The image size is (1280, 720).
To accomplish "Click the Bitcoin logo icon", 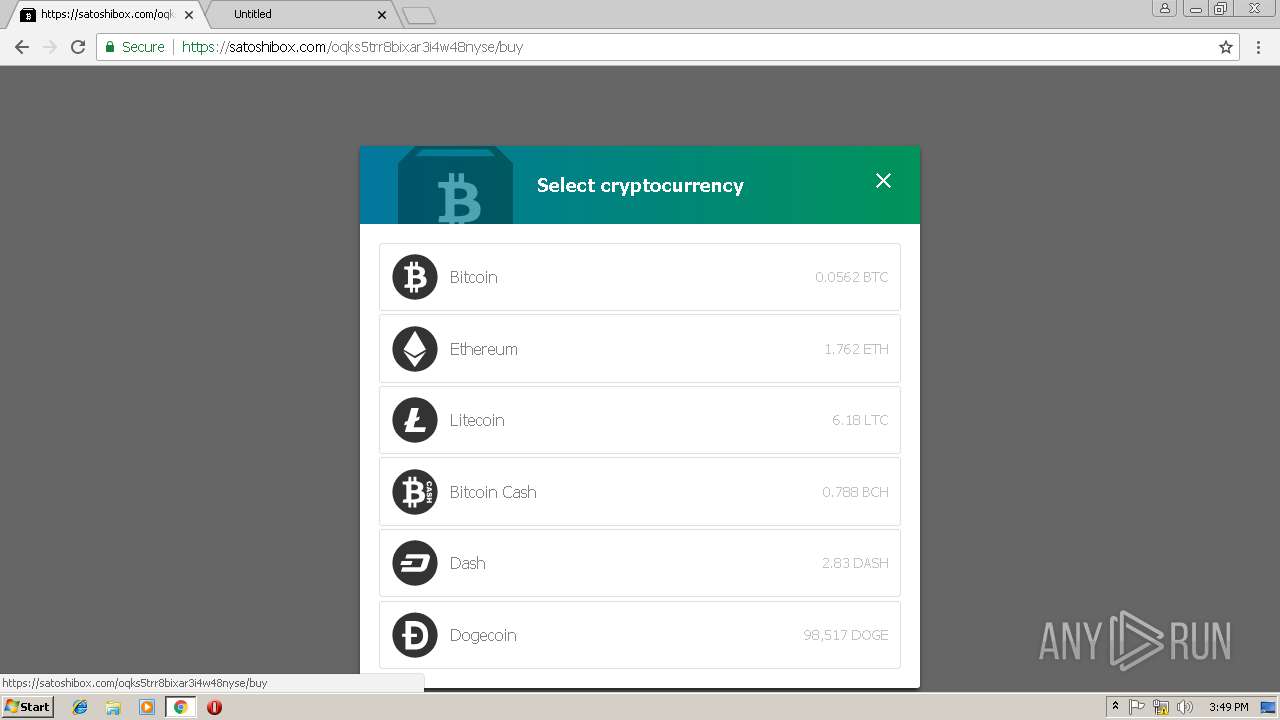I will (x=415, y=277).
